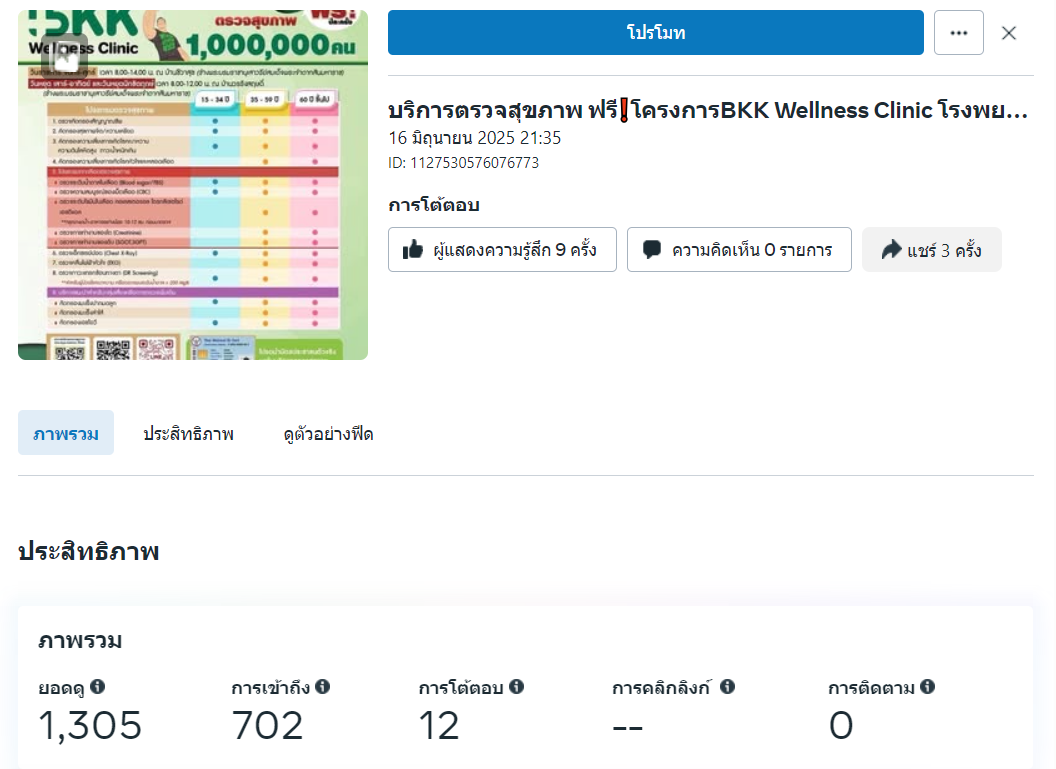Viewport: 1056px width, 769px height.
Task: Click the large ประสิทธิภาพ section heading
Action: 88,551
